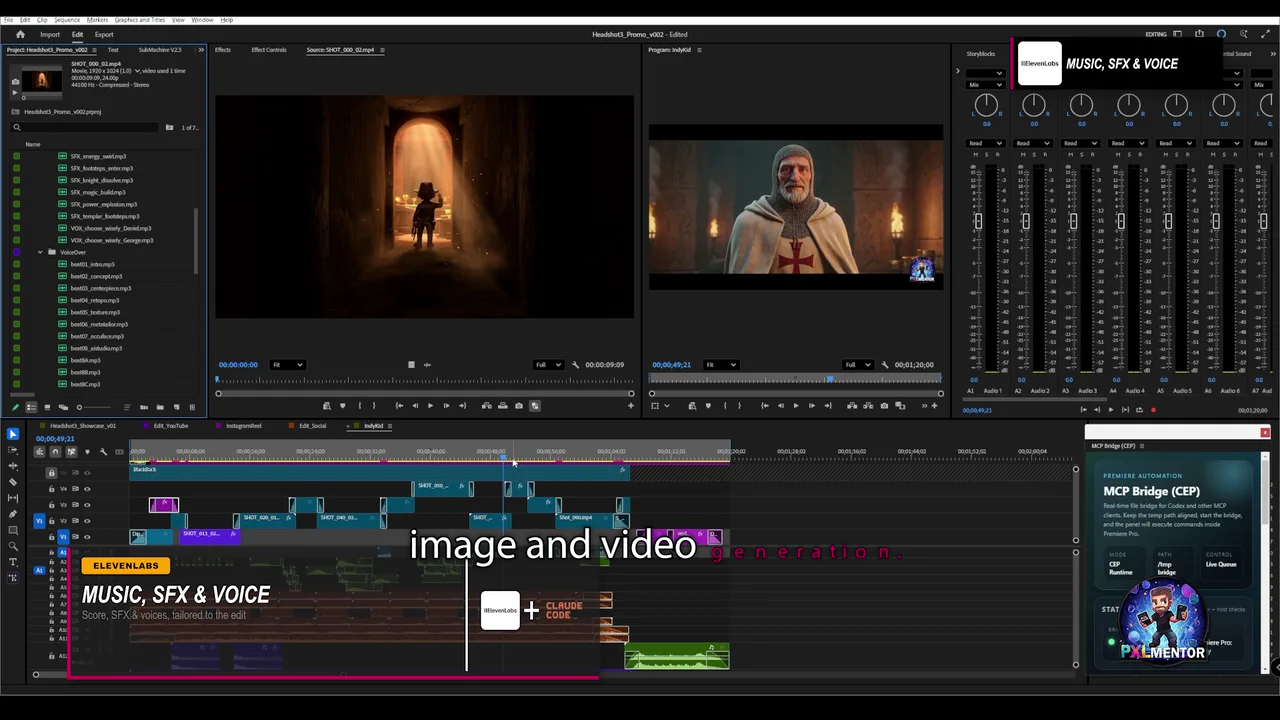Hide V4 track output eye
The width and height of the screenshot is (1280, 720).
click(87, 489)
